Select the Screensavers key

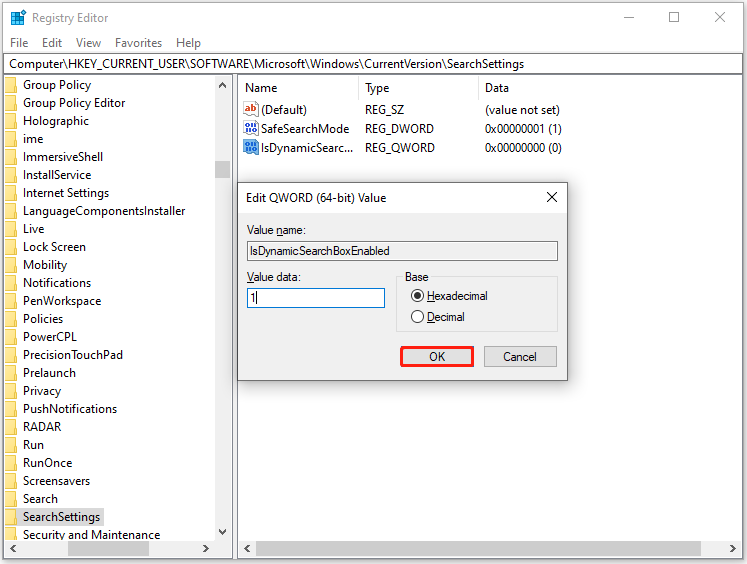pyautogui.click(x=56, y=481)
